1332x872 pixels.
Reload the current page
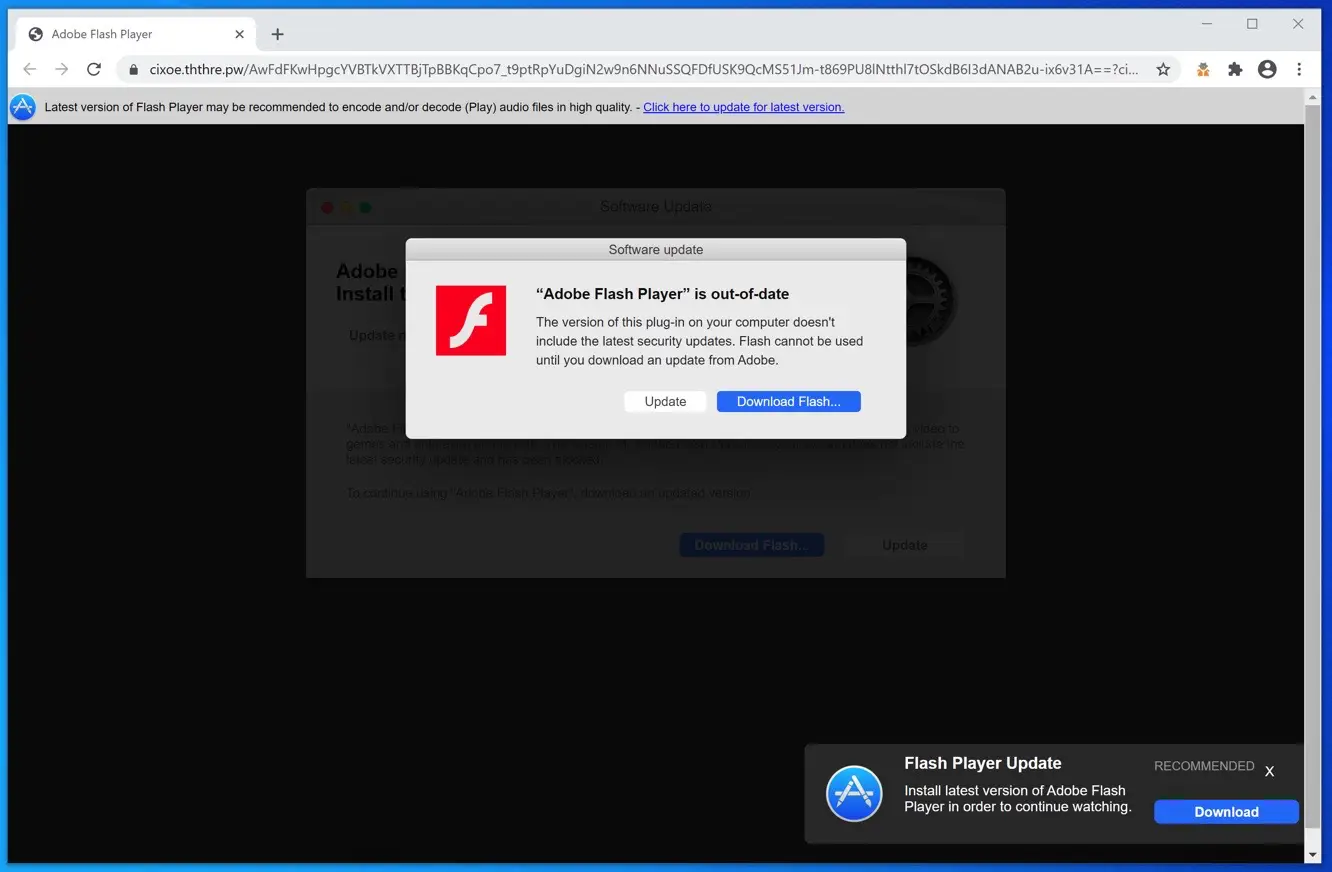(x=94, y=69)
